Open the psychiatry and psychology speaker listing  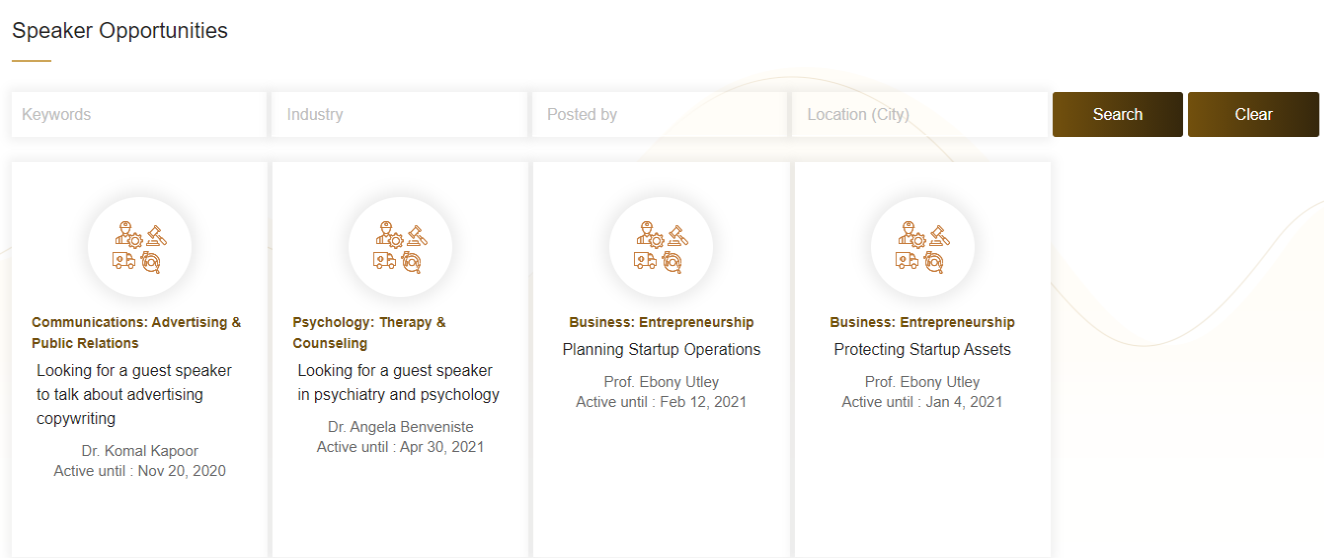click(x=398, y=383)
